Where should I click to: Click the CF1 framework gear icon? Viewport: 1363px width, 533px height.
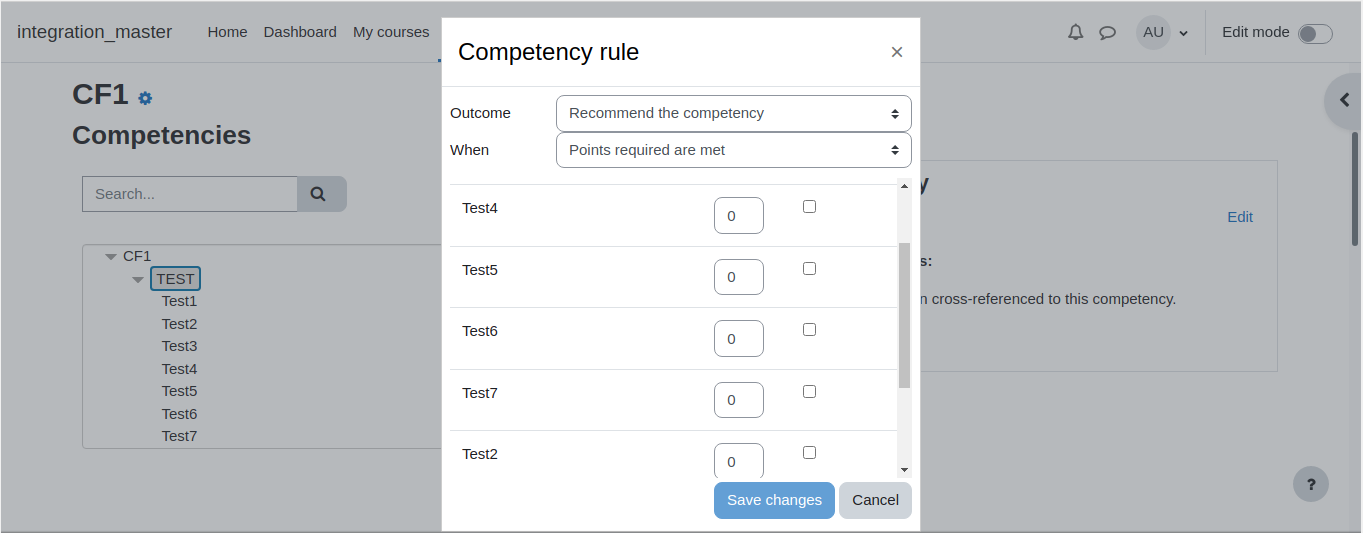145,98
